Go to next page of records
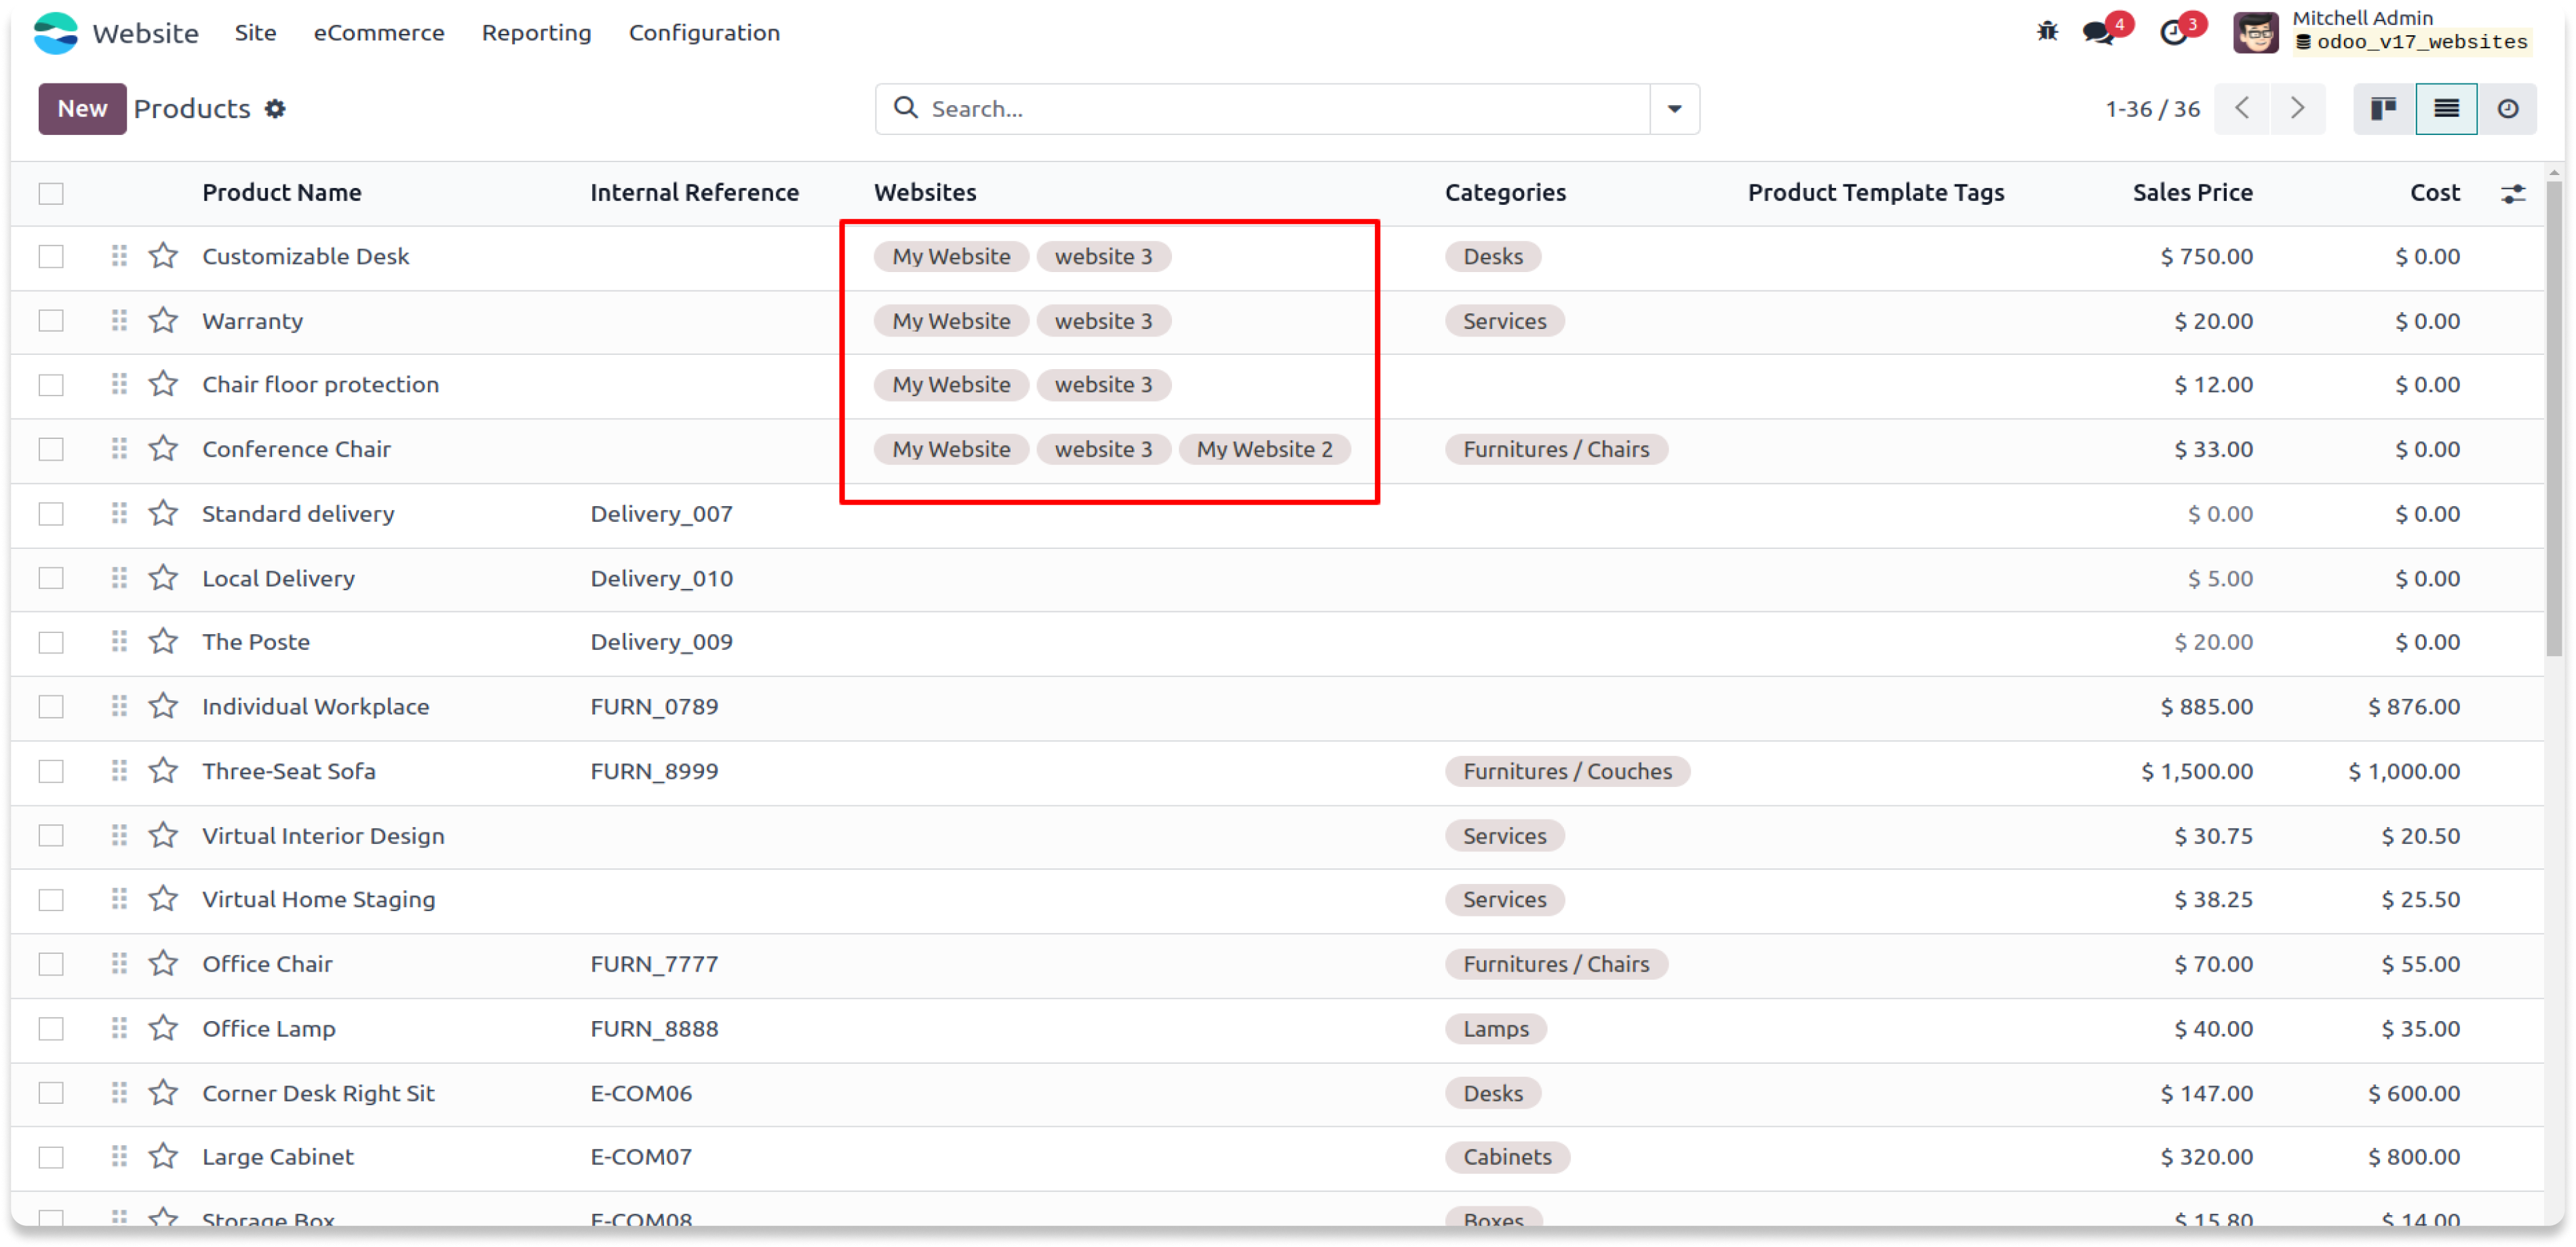This screenshot has height=1247, width=2576. tap(2297, 109)
